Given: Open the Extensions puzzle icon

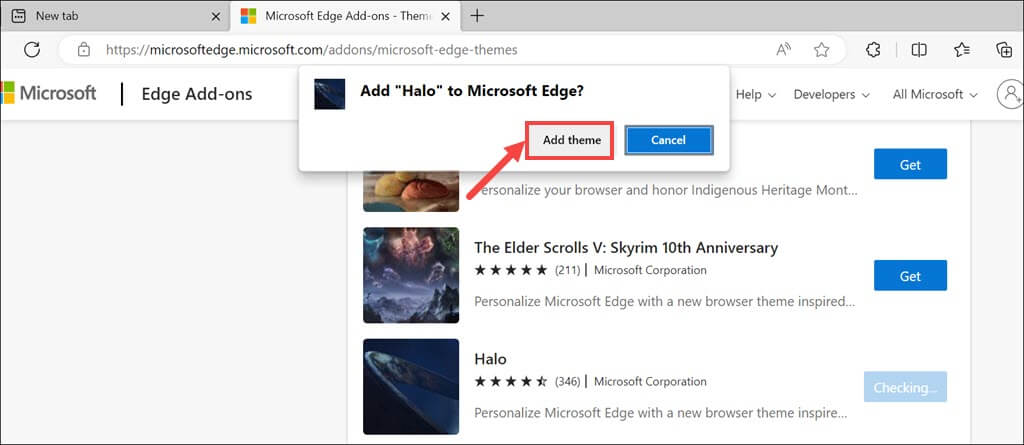Looking at the screenshot, I should [873, 50].
